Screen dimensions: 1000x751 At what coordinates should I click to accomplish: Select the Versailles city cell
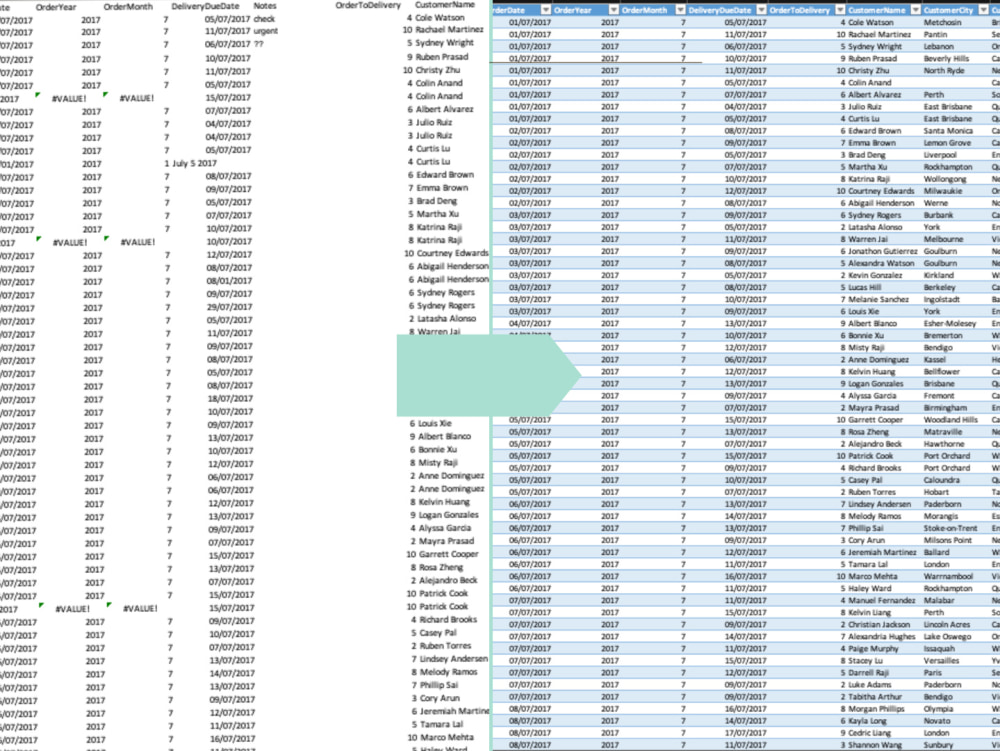point(941,661)
